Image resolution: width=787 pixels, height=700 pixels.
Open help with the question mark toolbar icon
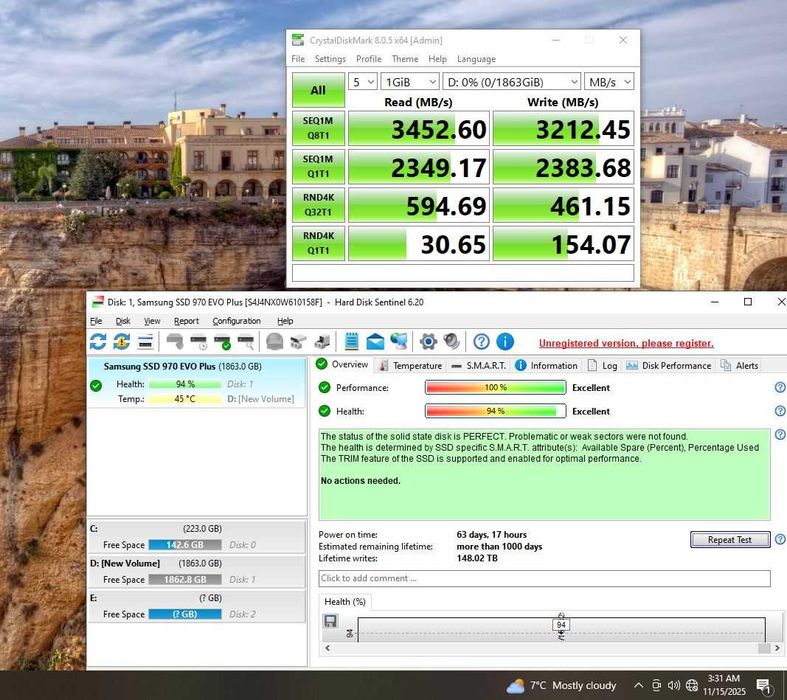[481, 342]
